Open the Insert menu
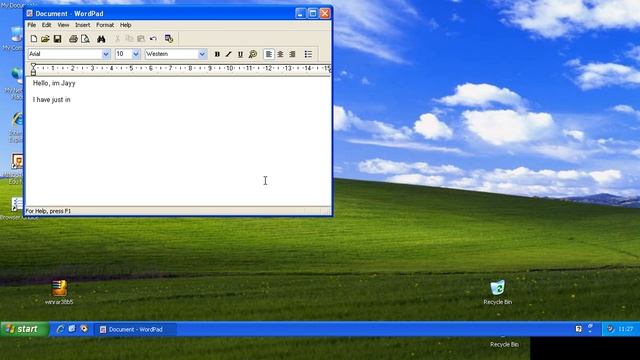The width and height of the screenshot is (640, 360). [82, 25]
